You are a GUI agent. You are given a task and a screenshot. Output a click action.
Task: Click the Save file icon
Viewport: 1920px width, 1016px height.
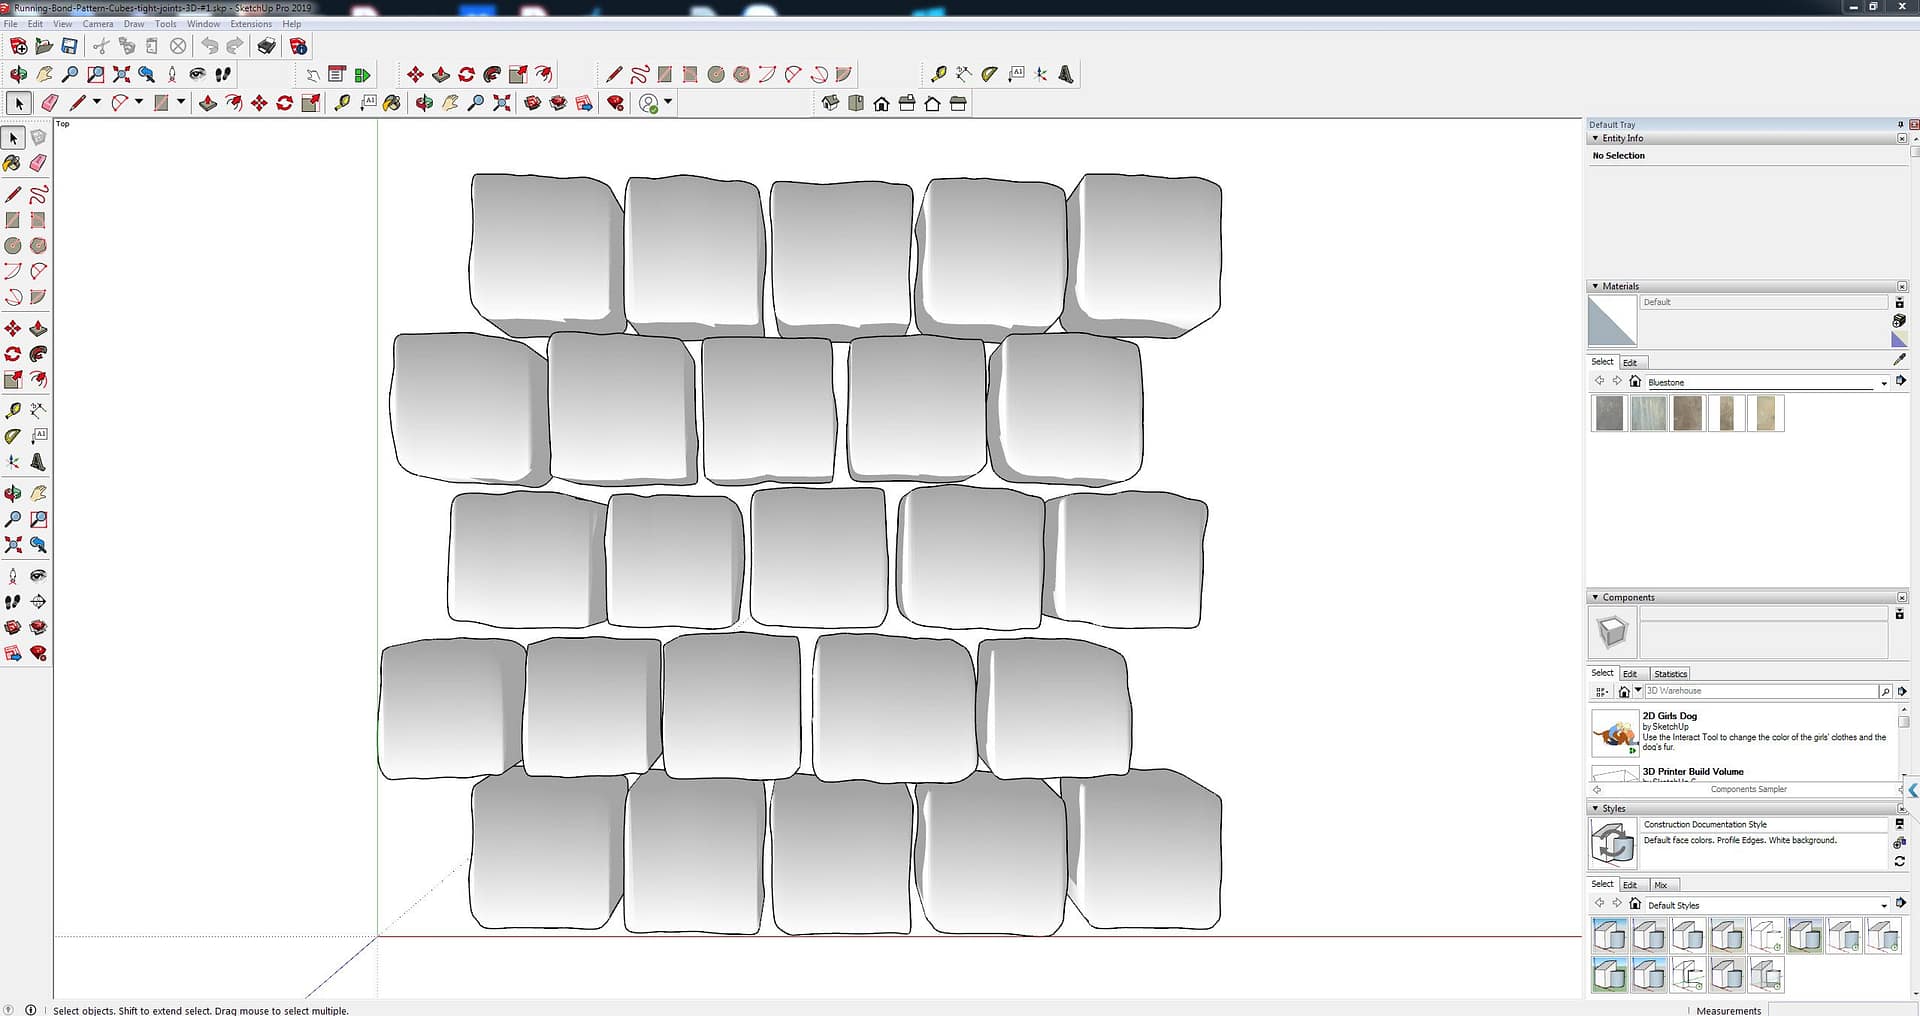click(69, 46)
